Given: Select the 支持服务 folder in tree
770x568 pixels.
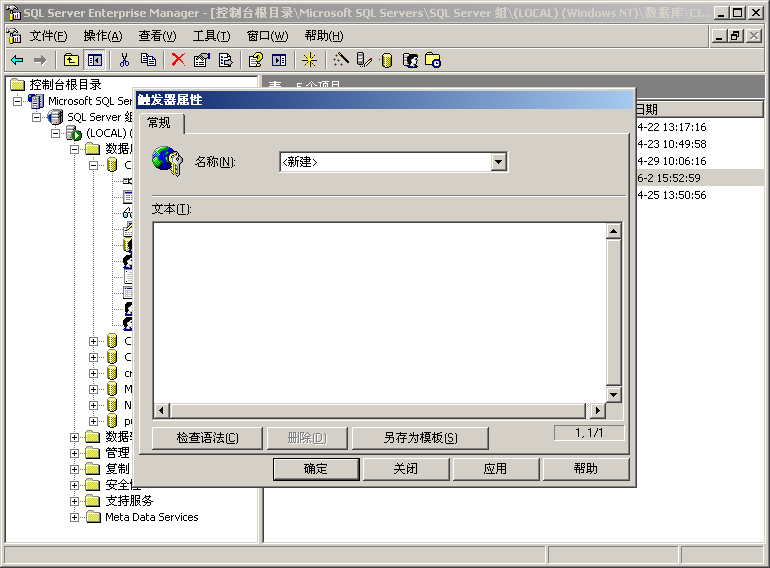Looking at the screenshot, I should pyautogui.click(x=129, y=501).
